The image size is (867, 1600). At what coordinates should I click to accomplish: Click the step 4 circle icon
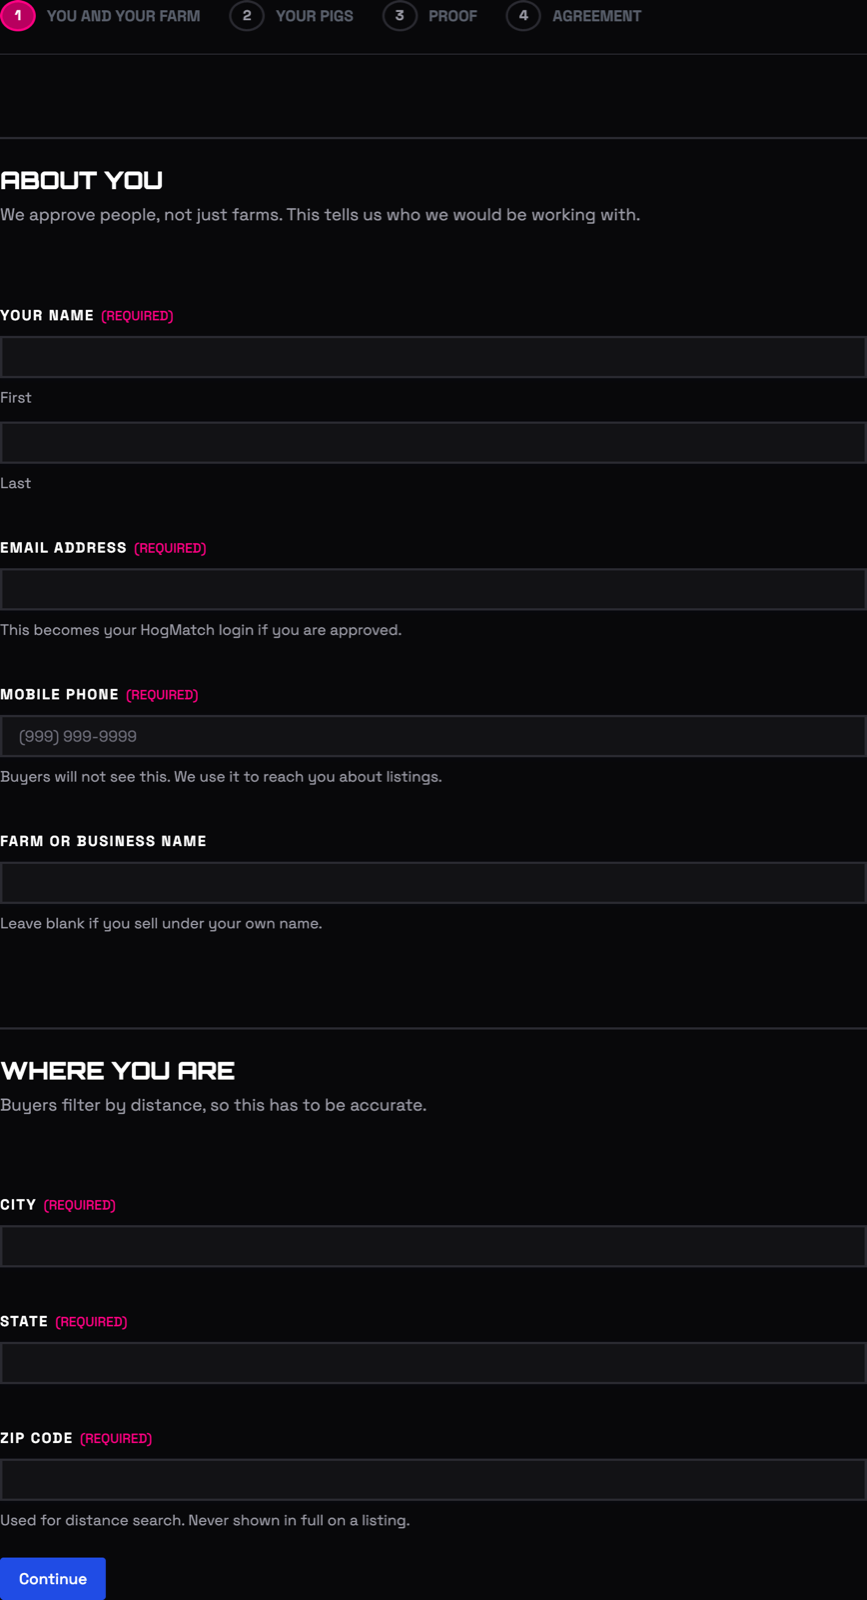tap(523, 16)
